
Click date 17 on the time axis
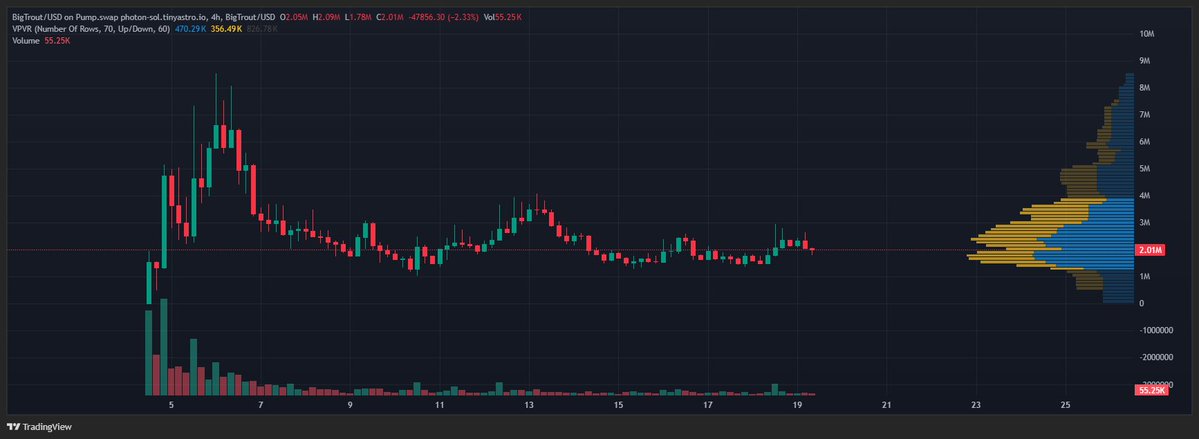coord(708,405)
